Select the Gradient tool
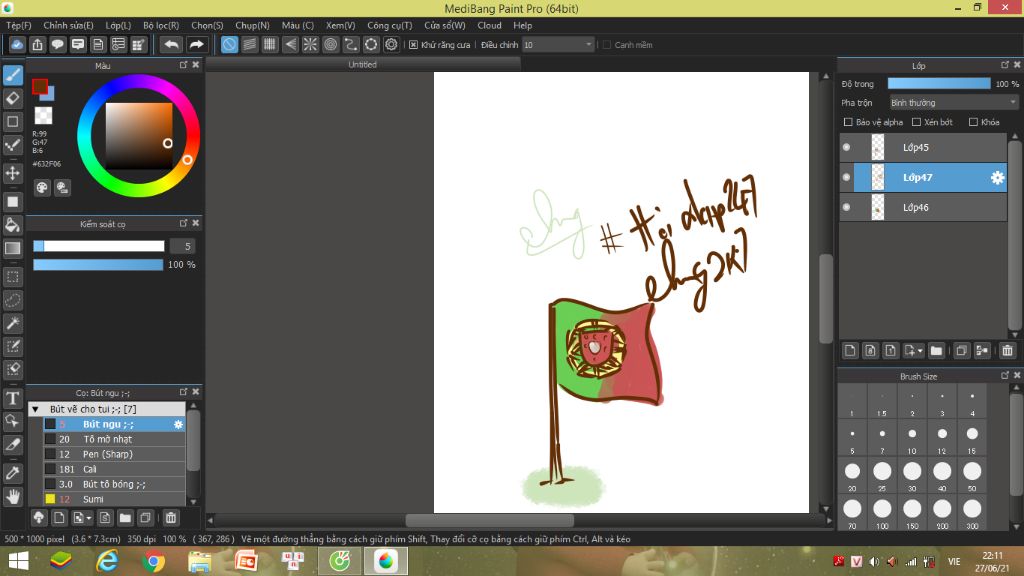The width and height of the screenshot is (1024, 576). point(13,248)
